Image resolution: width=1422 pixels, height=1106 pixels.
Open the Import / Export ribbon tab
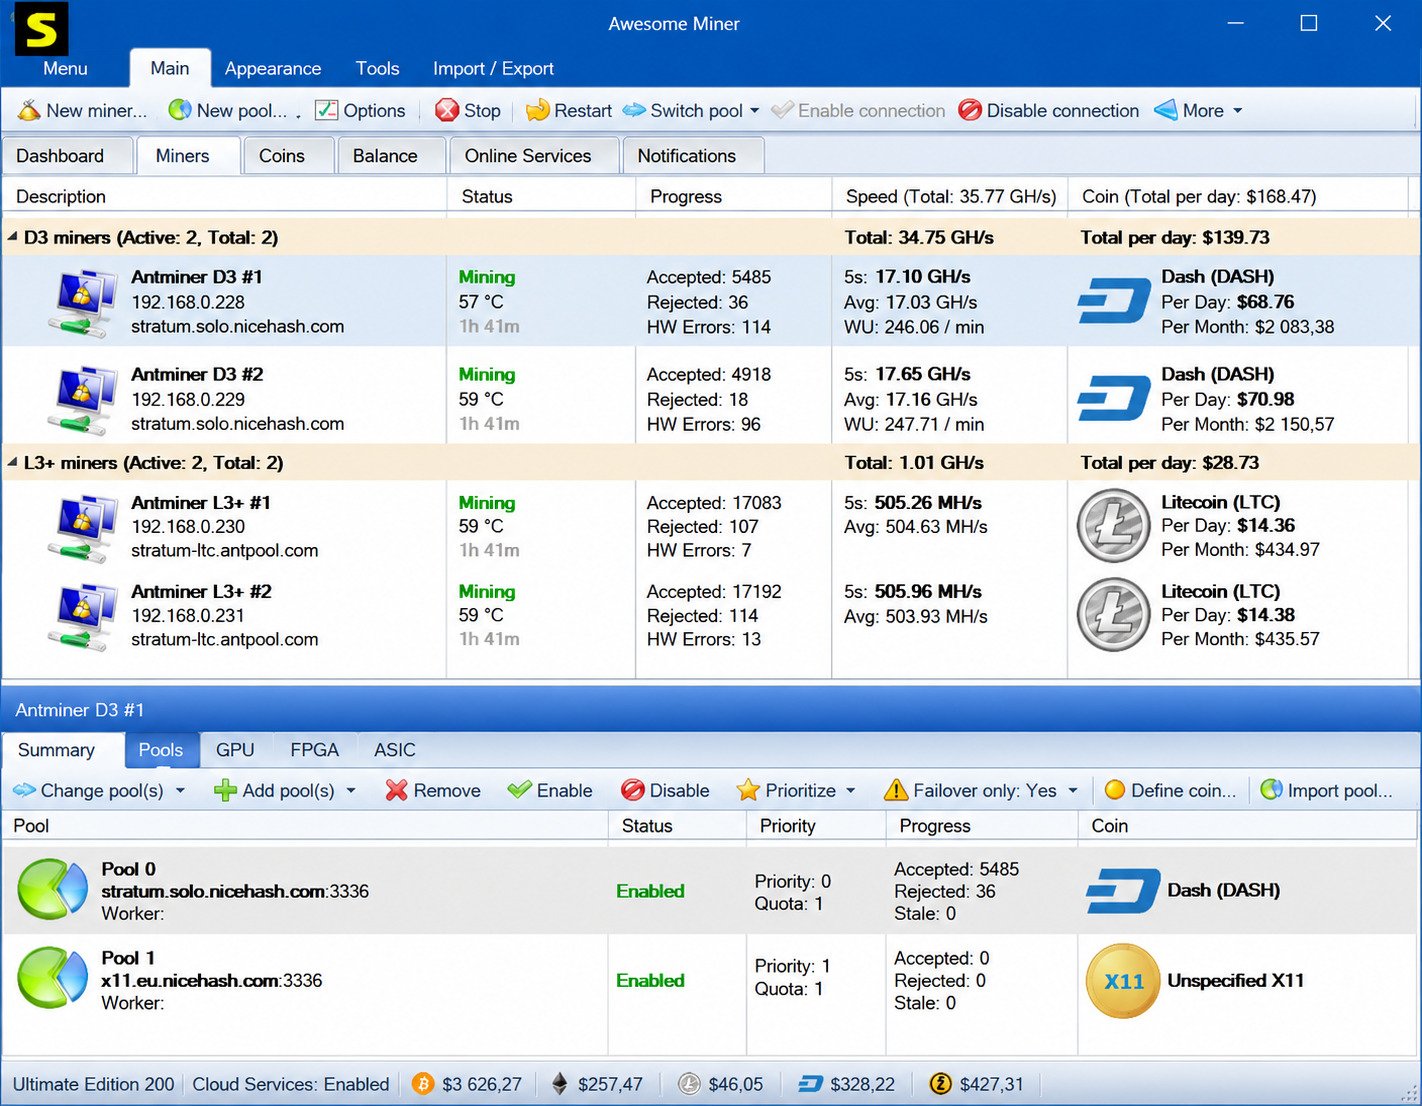tap(493, 68)
